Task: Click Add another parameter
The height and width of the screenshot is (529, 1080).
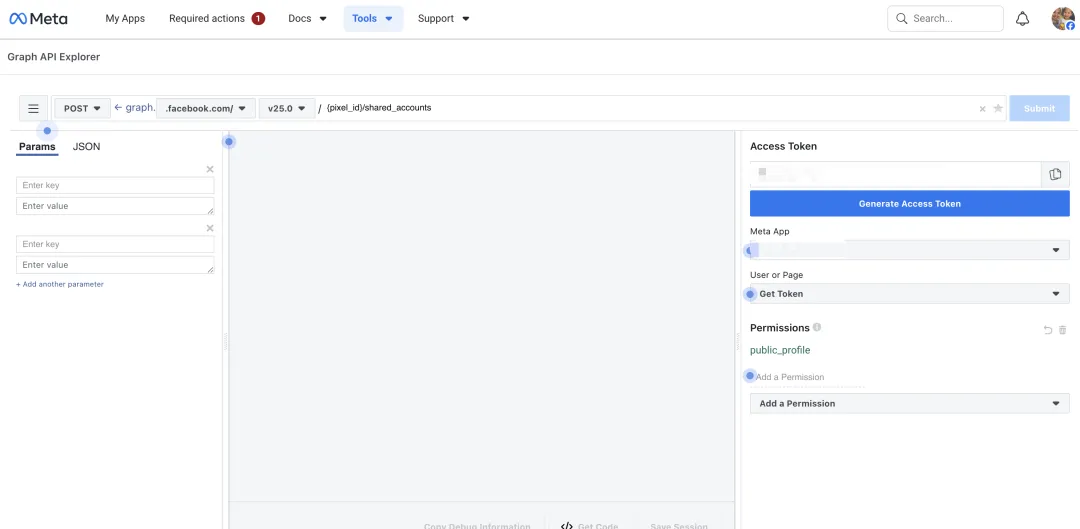Action: click(x=60, y=284)
